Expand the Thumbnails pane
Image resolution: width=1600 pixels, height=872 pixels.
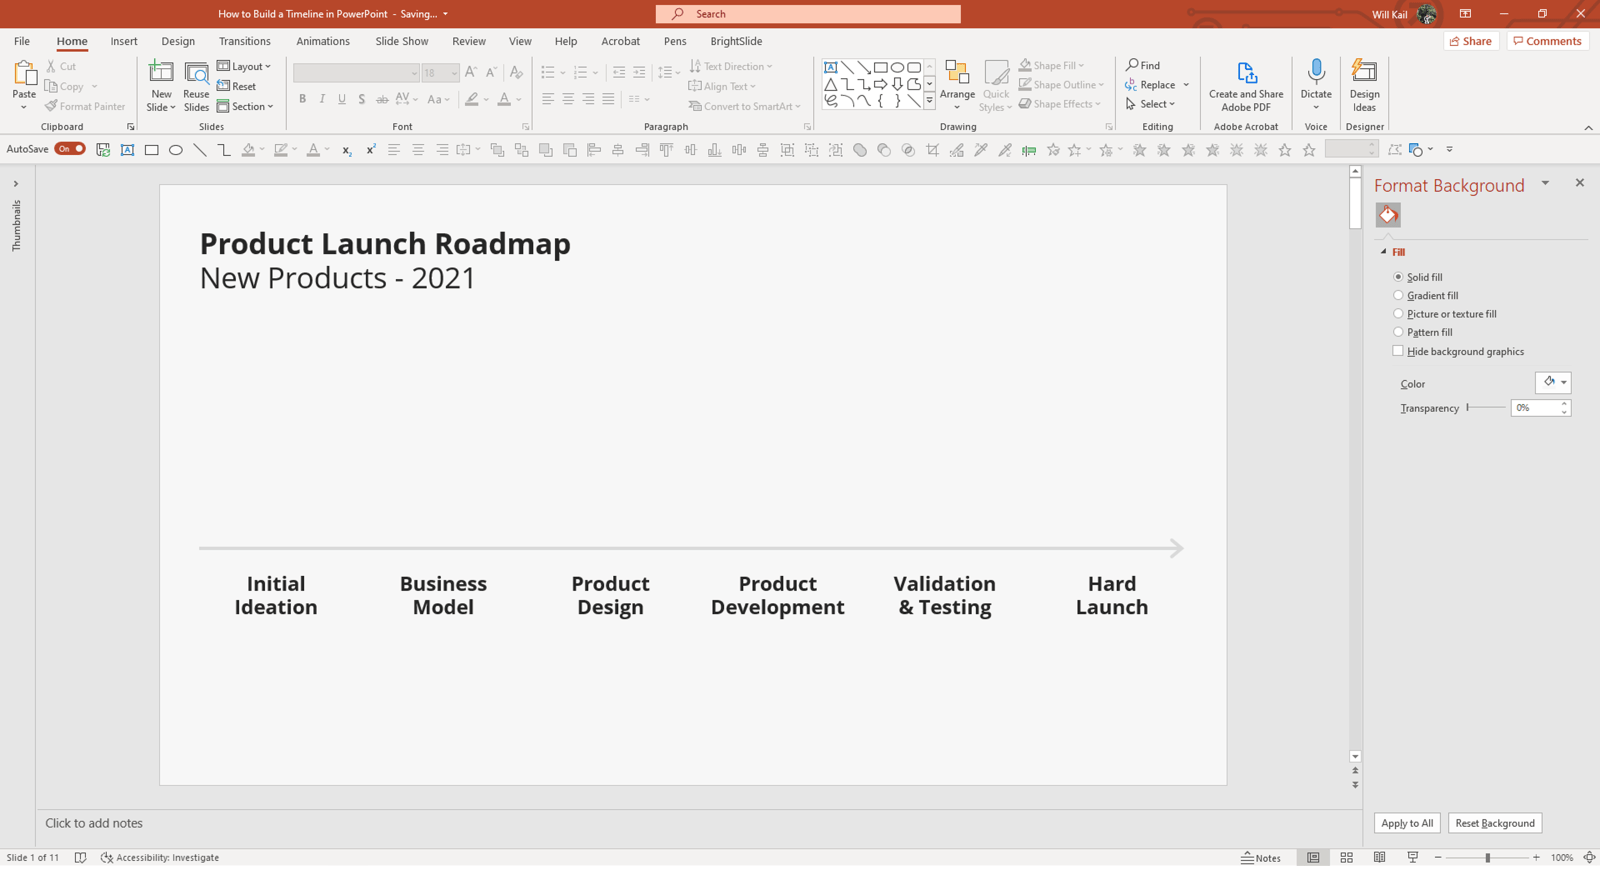(x=16, y=184)
